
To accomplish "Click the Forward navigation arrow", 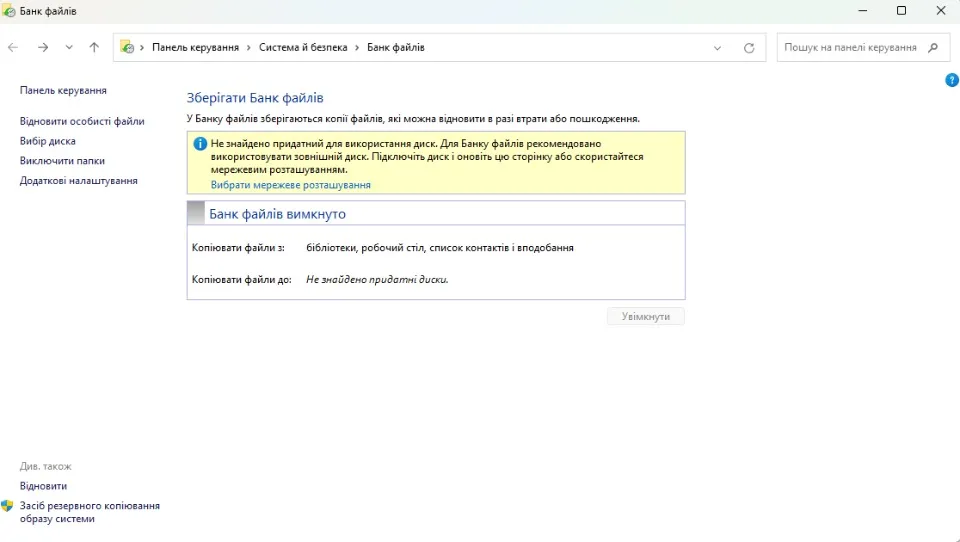I will (x=43, y=47).
